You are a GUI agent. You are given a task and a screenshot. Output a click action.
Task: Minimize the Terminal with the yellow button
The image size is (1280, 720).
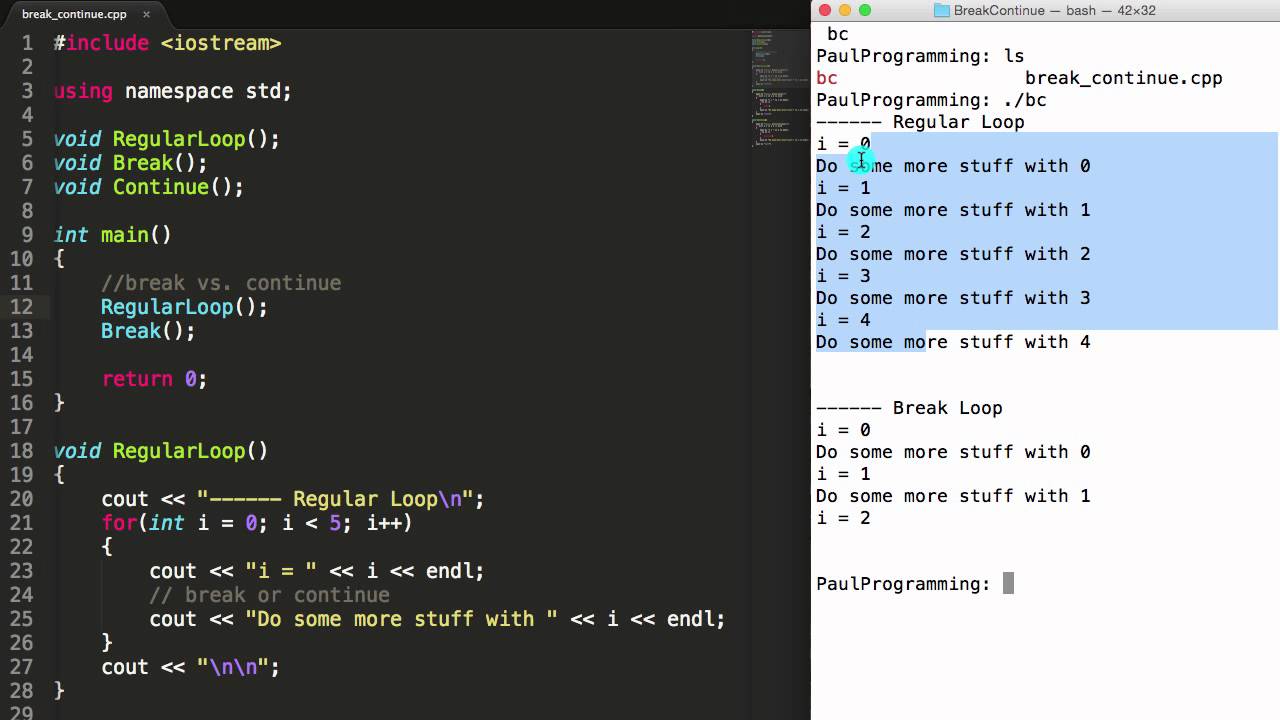pos(845,10)
